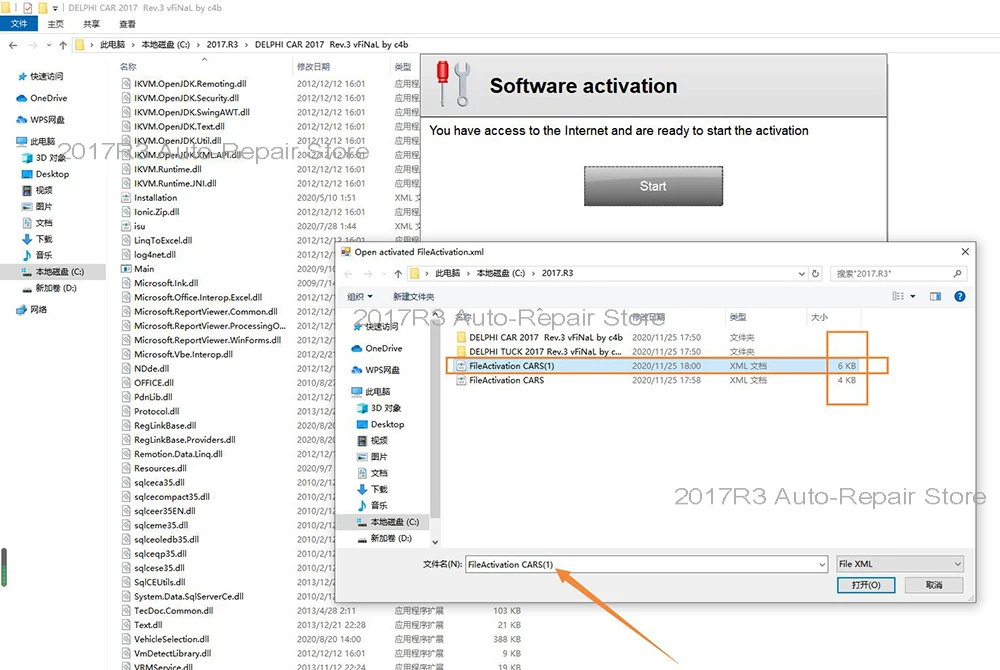
Task: Select FileActivation CARS(1) file in the dialog
Action: click(656, 366)
